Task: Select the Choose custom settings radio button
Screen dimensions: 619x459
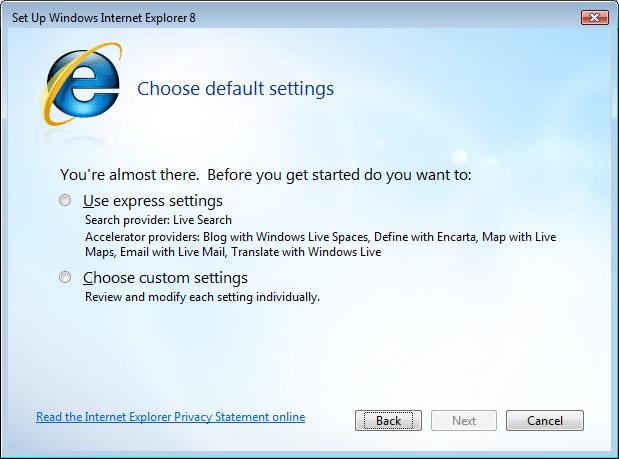Action: [66, 278]
